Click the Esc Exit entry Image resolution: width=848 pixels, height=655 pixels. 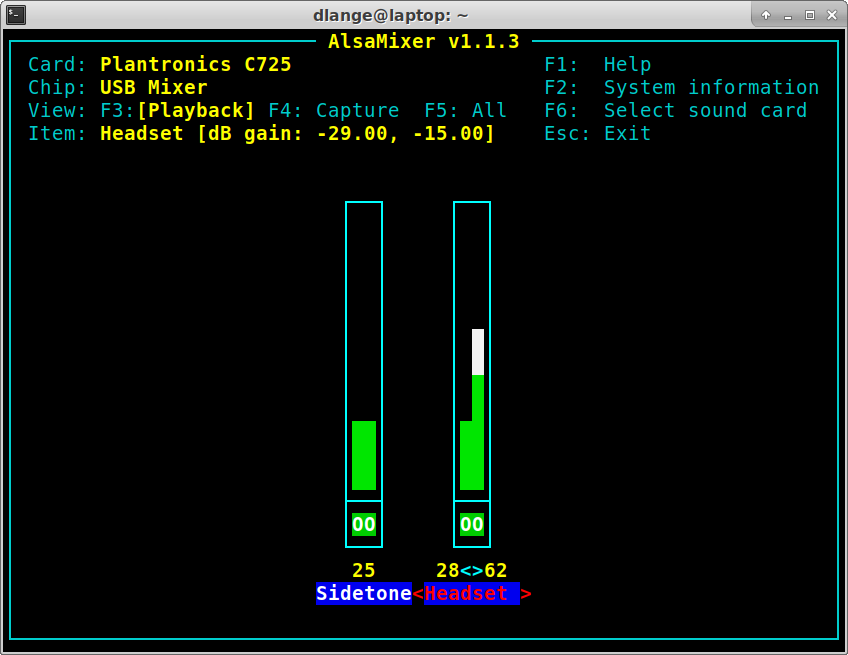(598, 134)
